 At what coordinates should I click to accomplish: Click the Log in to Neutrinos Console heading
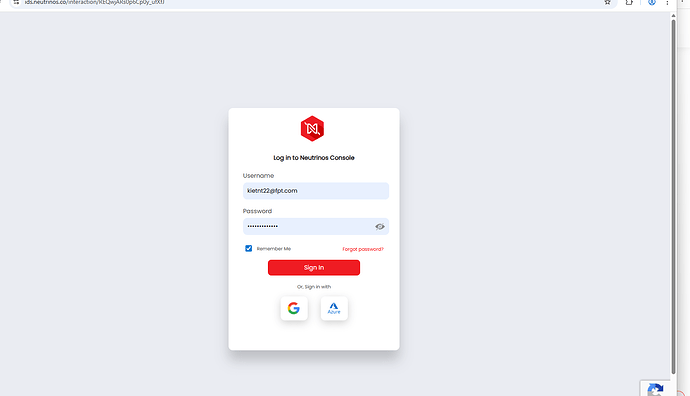coord(314,158)
